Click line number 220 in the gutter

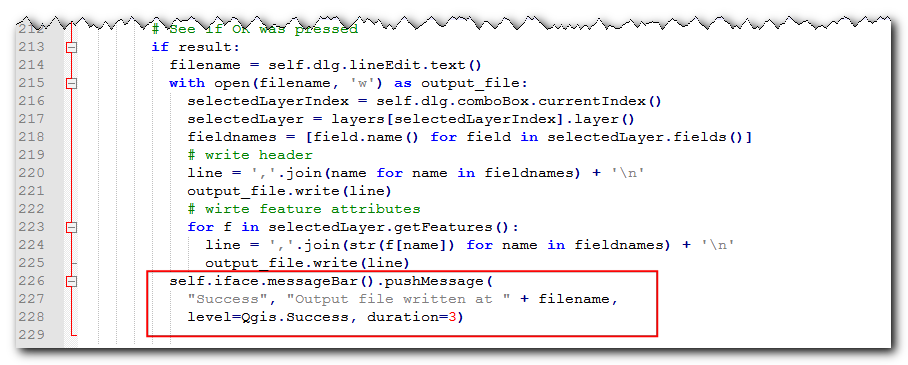point(31,173)
